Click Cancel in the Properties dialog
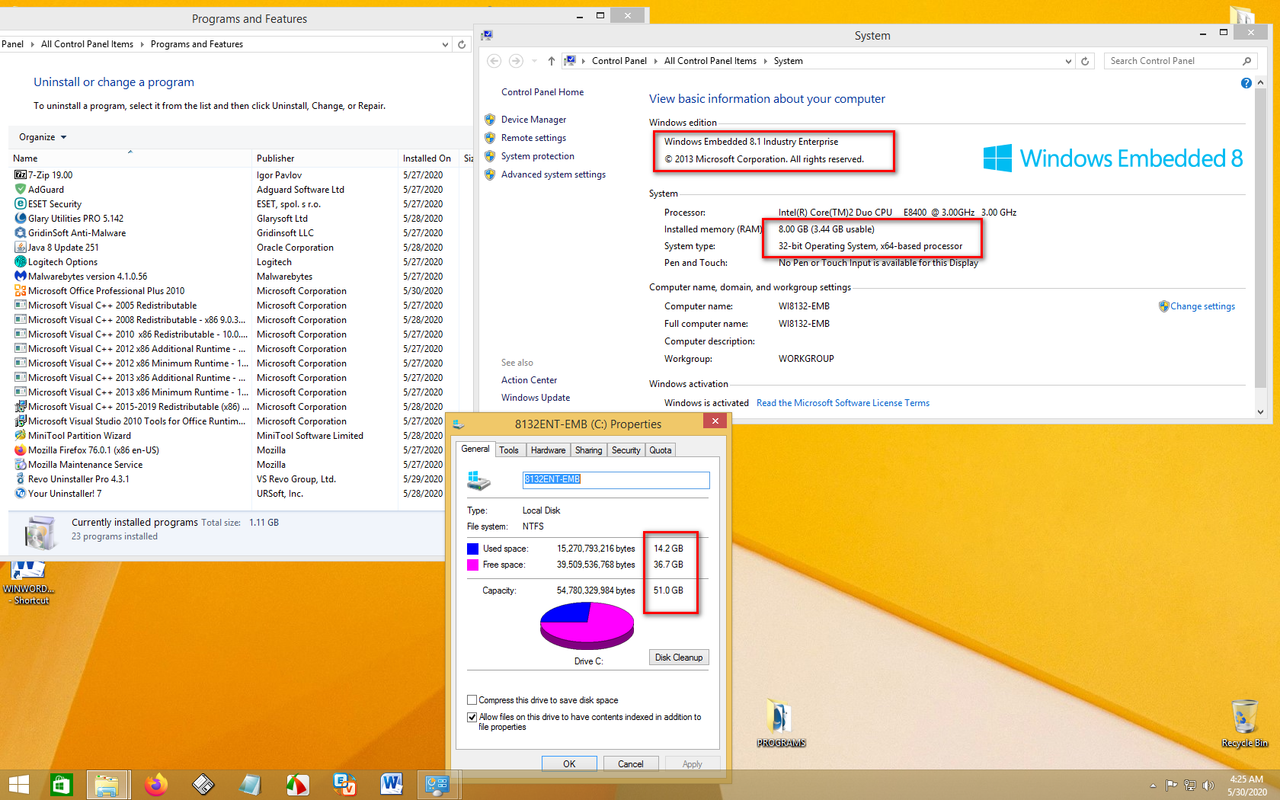Image resolution: width=1280 pixels, height=800 pixels. point(631,764)
